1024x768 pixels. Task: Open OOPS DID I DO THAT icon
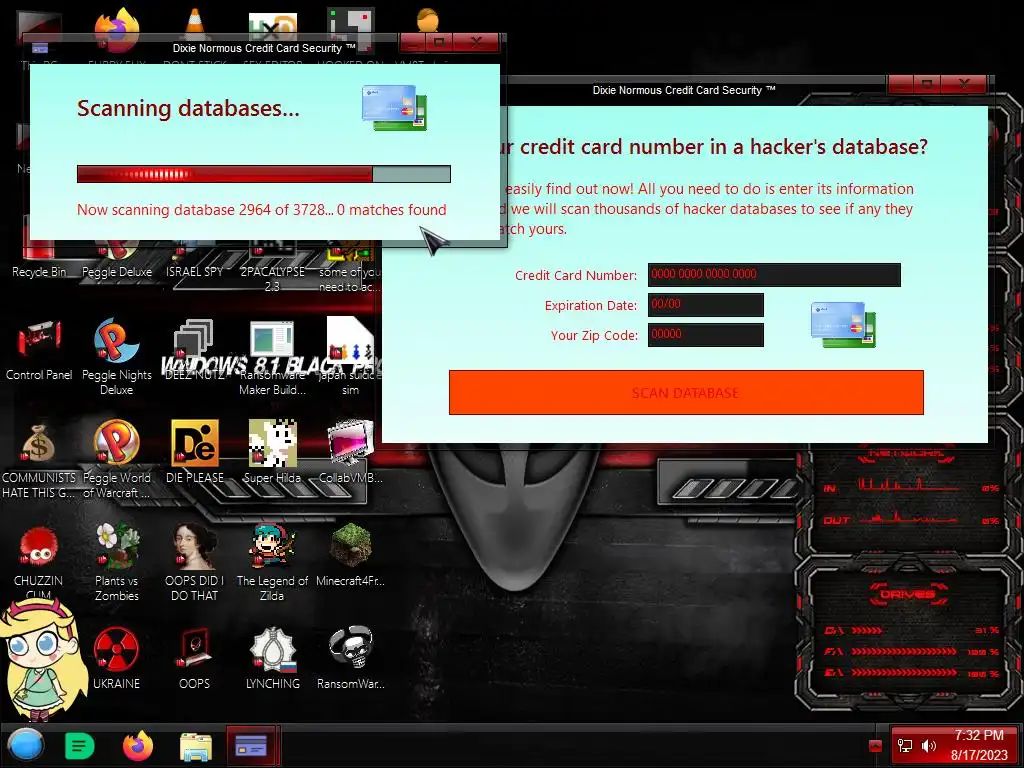[x=194, y=562]
